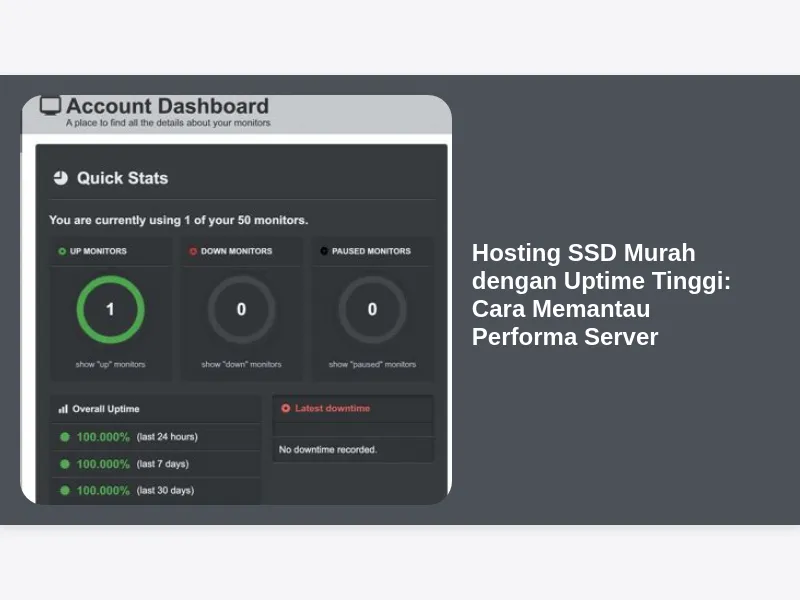The height and width of the screenshot is (600, 800).
Task: Click the green Up Monitors status icon
Action: tap(62, 251)
